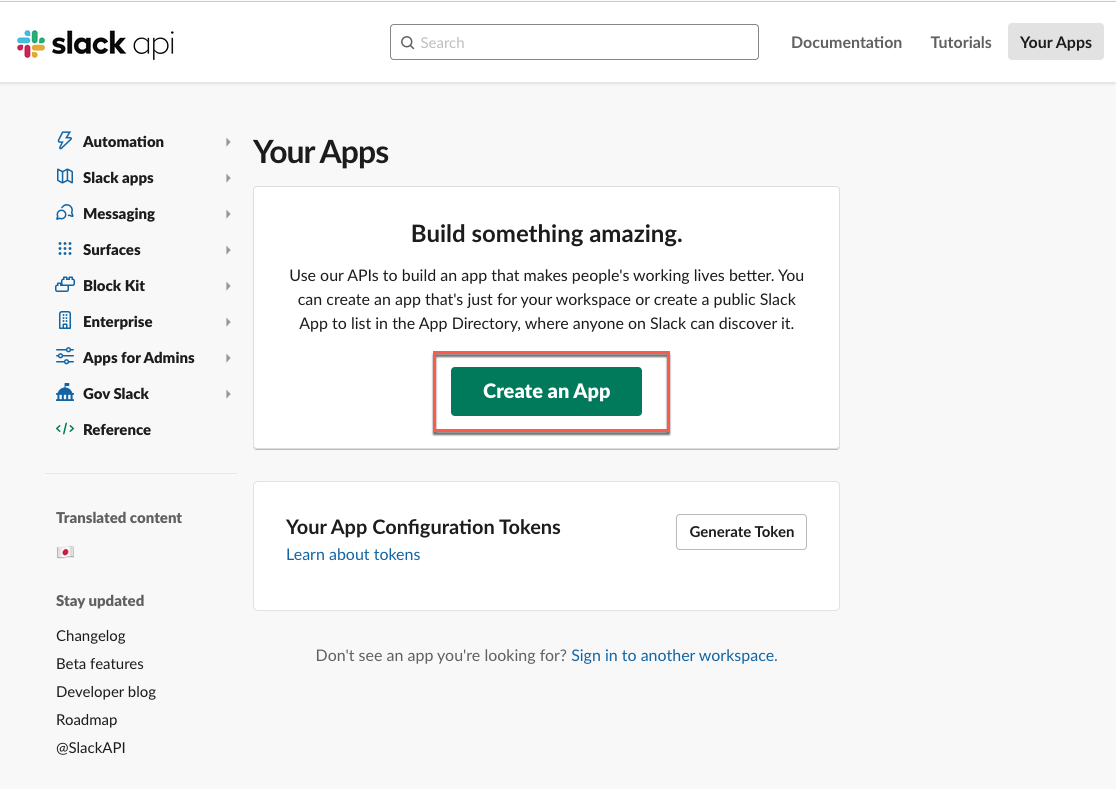Expand the Block Kit section arrow
This screenshot has width=1116, height=789.
[x=228, y=286]
